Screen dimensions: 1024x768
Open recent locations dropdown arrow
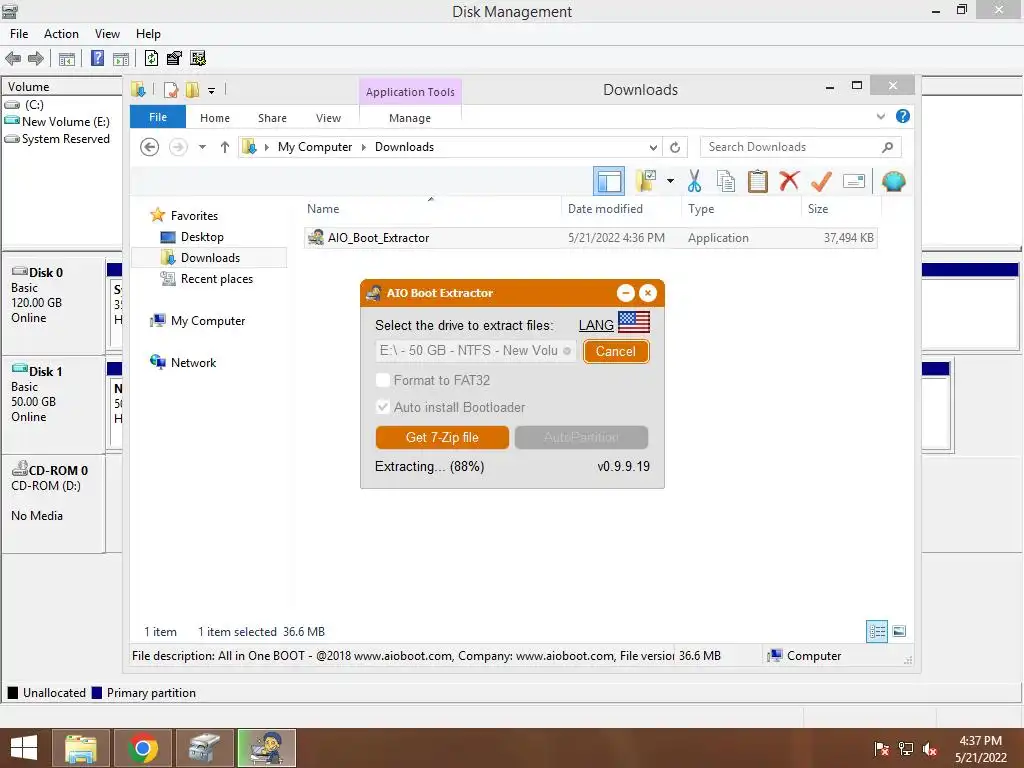click(x=202, y=147)
